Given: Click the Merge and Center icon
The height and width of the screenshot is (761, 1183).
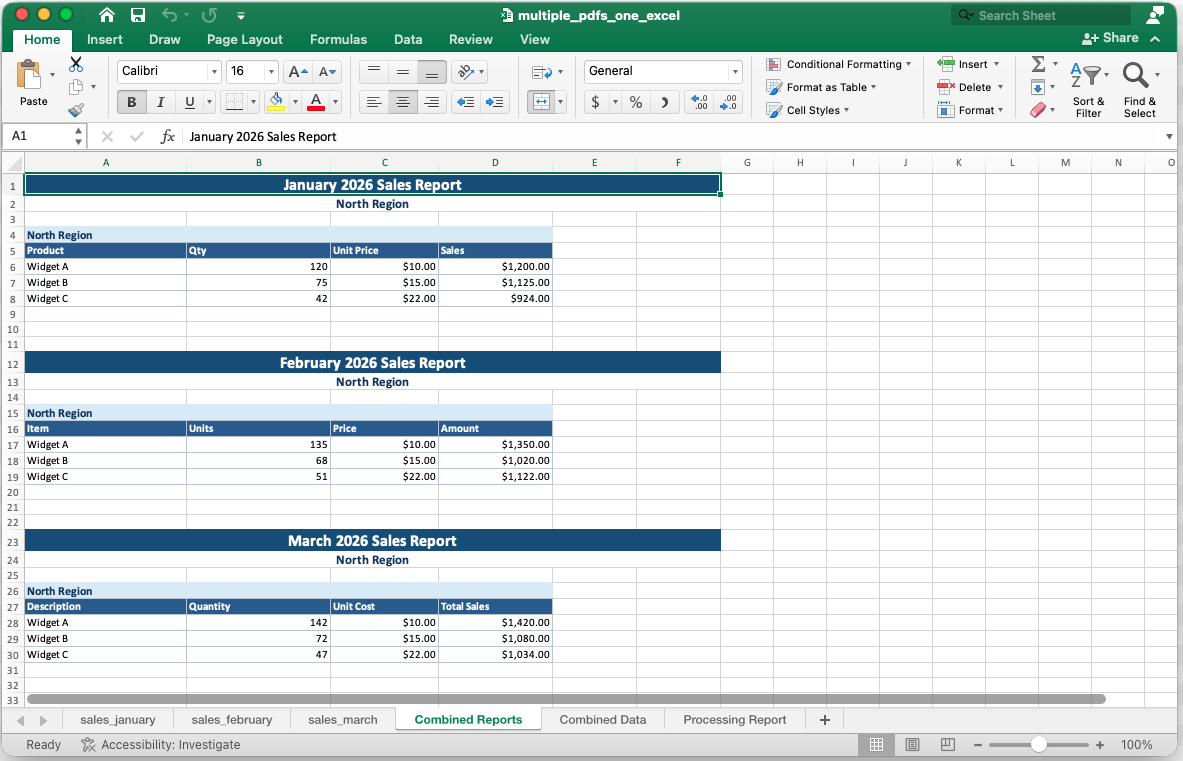Looking at the screenshot, I should coord(541,102).
